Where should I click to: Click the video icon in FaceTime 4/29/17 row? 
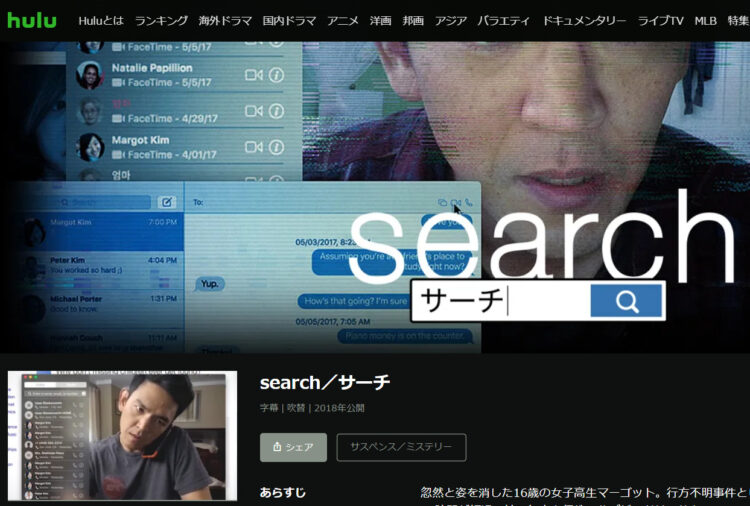254,111
